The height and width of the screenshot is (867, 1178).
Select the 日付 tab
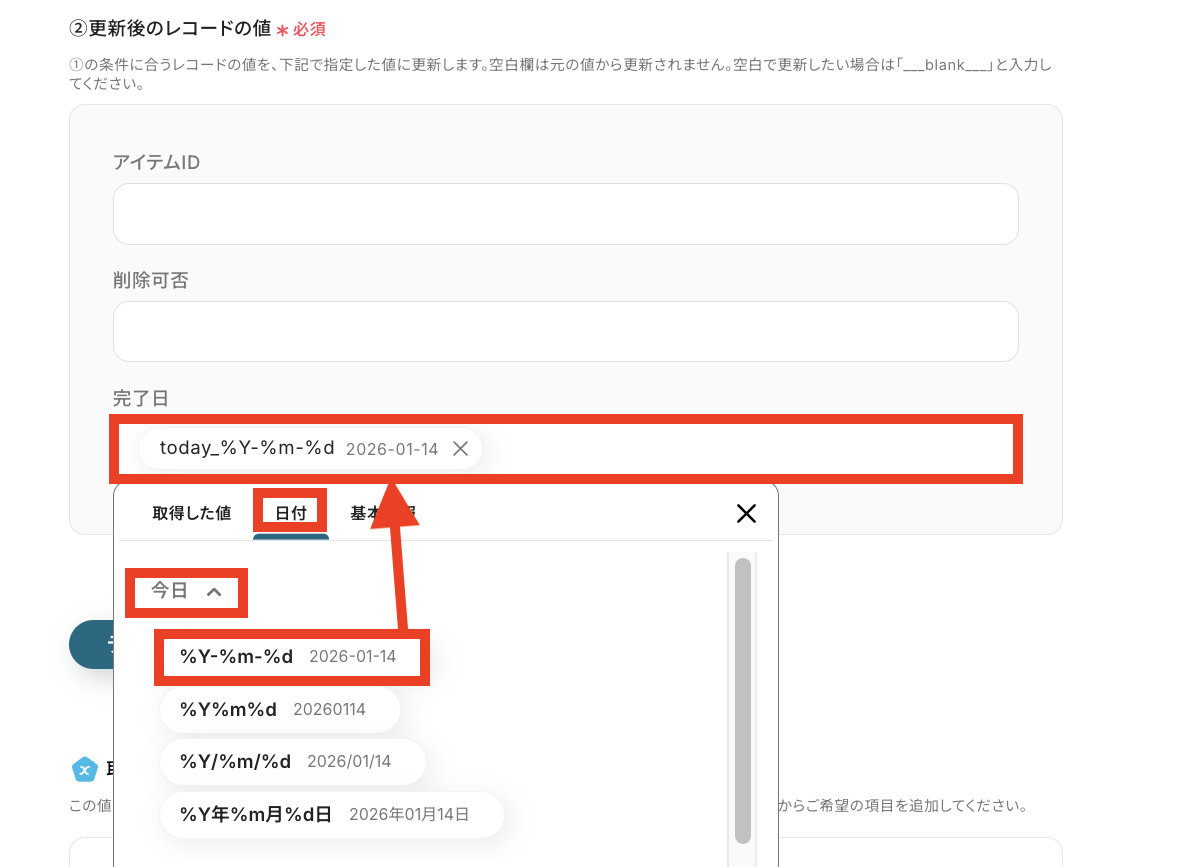point(291,513)
